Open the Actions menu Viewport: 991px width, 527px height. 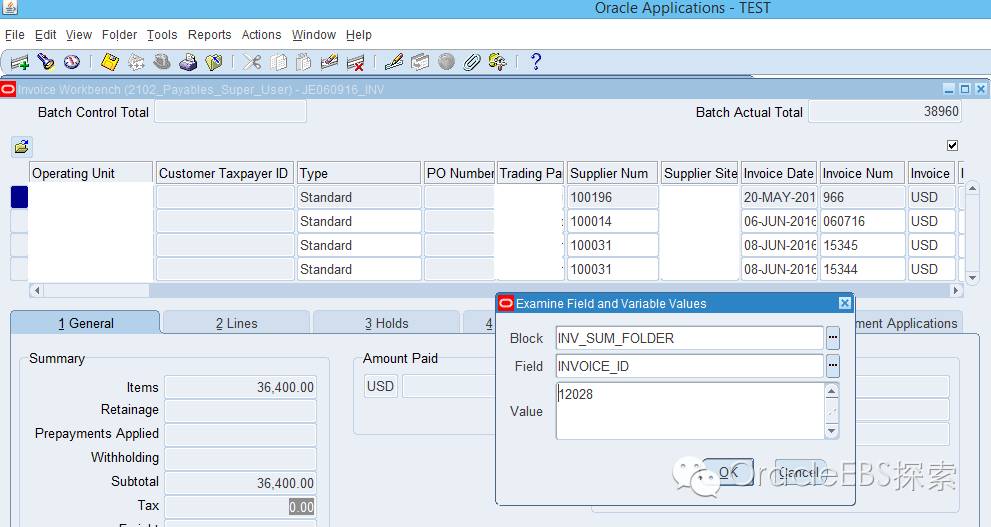point(261,35)
